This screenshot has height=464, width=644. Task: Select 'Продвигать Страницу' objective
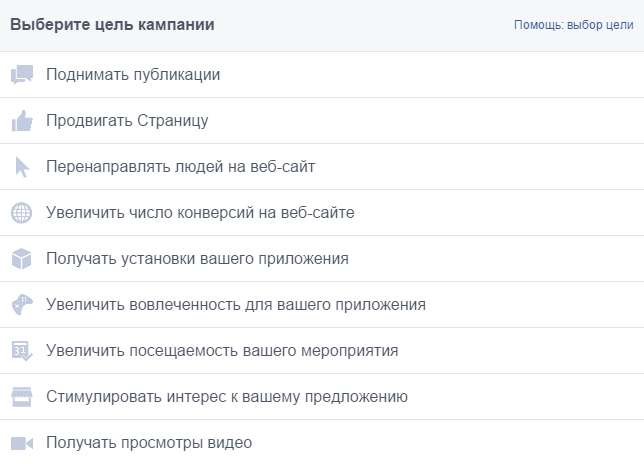[x=127, y=121]
